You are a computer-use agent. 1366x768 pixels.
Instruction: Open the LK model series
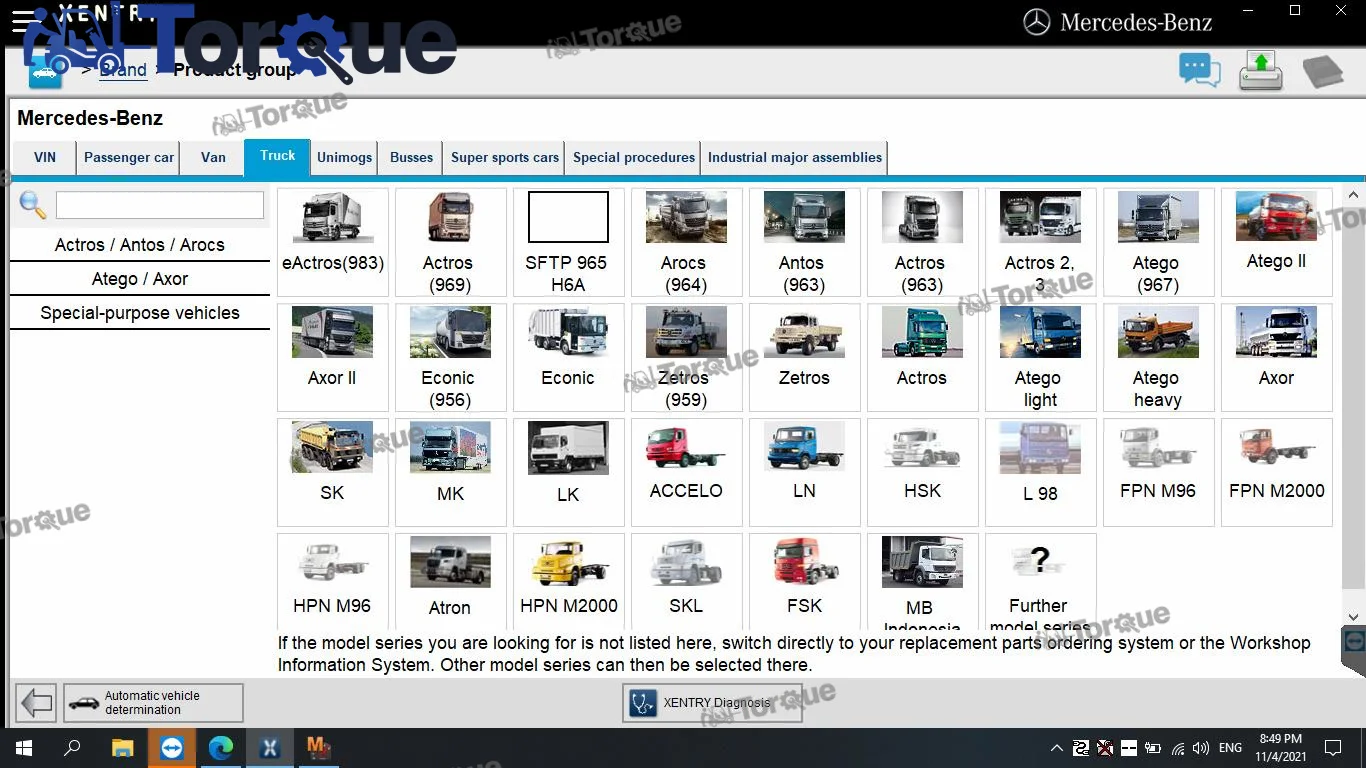coord(569,472)
